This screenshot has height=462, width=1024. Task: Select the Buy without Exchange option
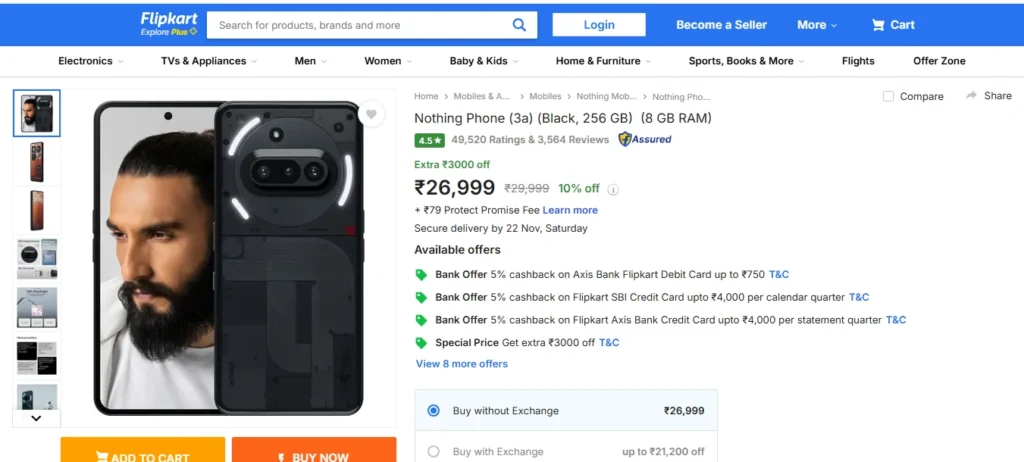pyautogui.click(x=433, y=410)
